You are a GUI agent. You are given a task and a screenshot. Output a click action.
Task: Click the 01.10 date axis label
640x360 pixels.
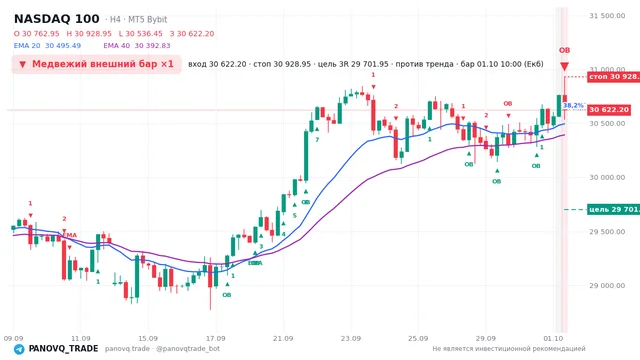[553, 339]
